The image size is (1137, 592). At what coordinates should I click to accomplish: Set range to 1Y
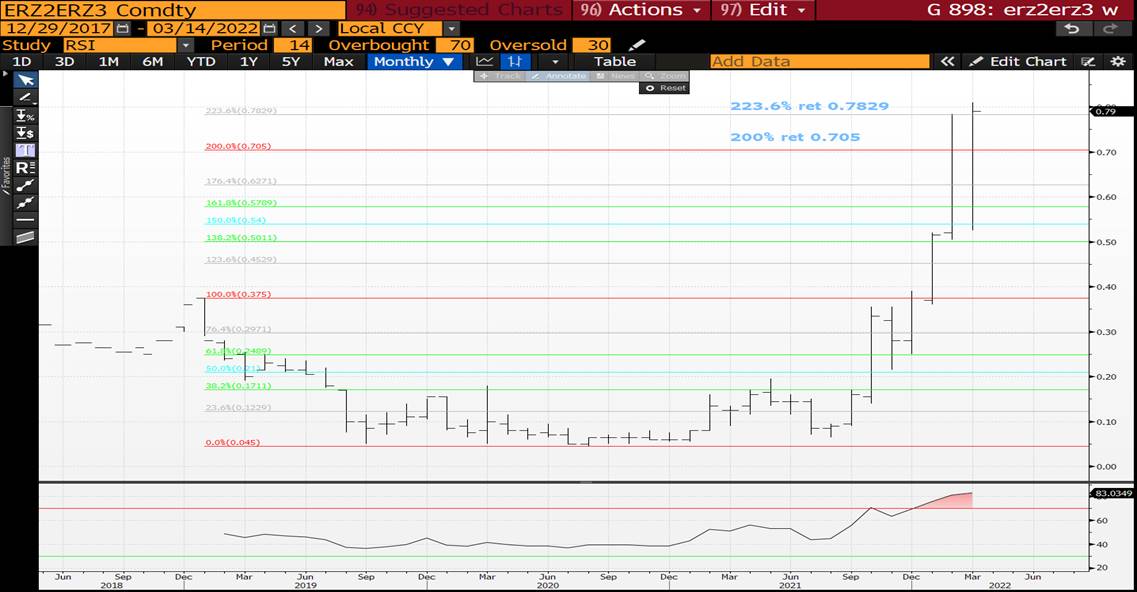pyautogui.click(x=249, y=62)
